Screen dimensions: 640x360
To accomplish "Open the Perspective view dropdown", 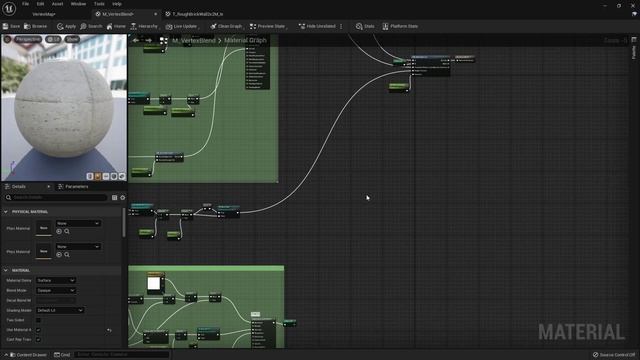I will (27, 39).
